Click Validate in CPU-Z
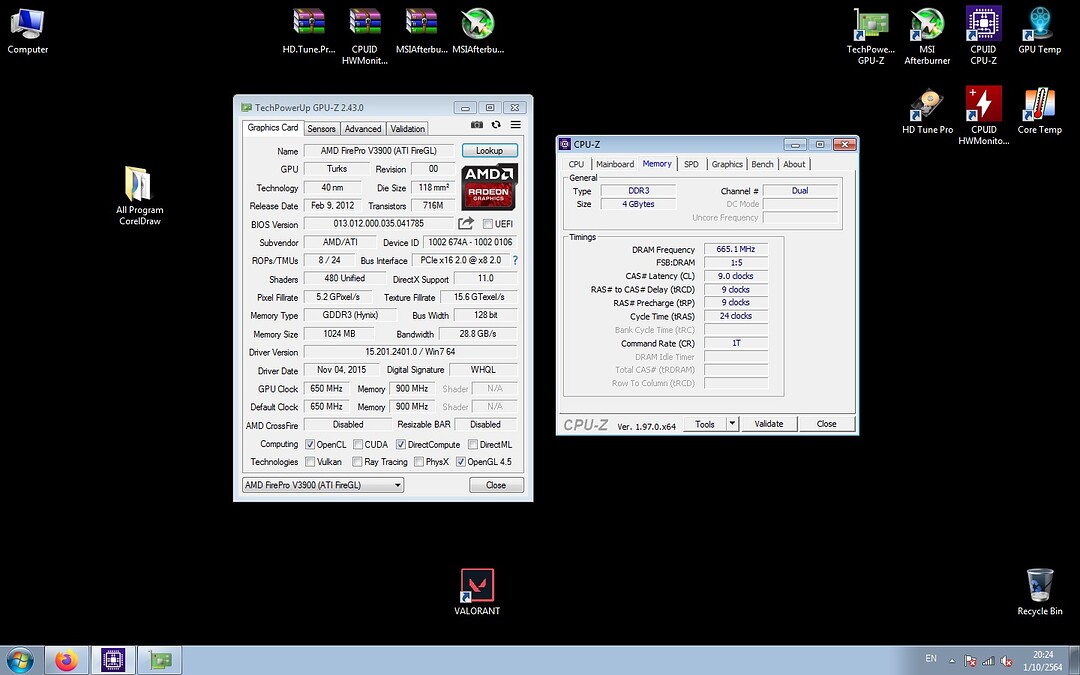This screenshot has width=1080, height=675. 769,423
